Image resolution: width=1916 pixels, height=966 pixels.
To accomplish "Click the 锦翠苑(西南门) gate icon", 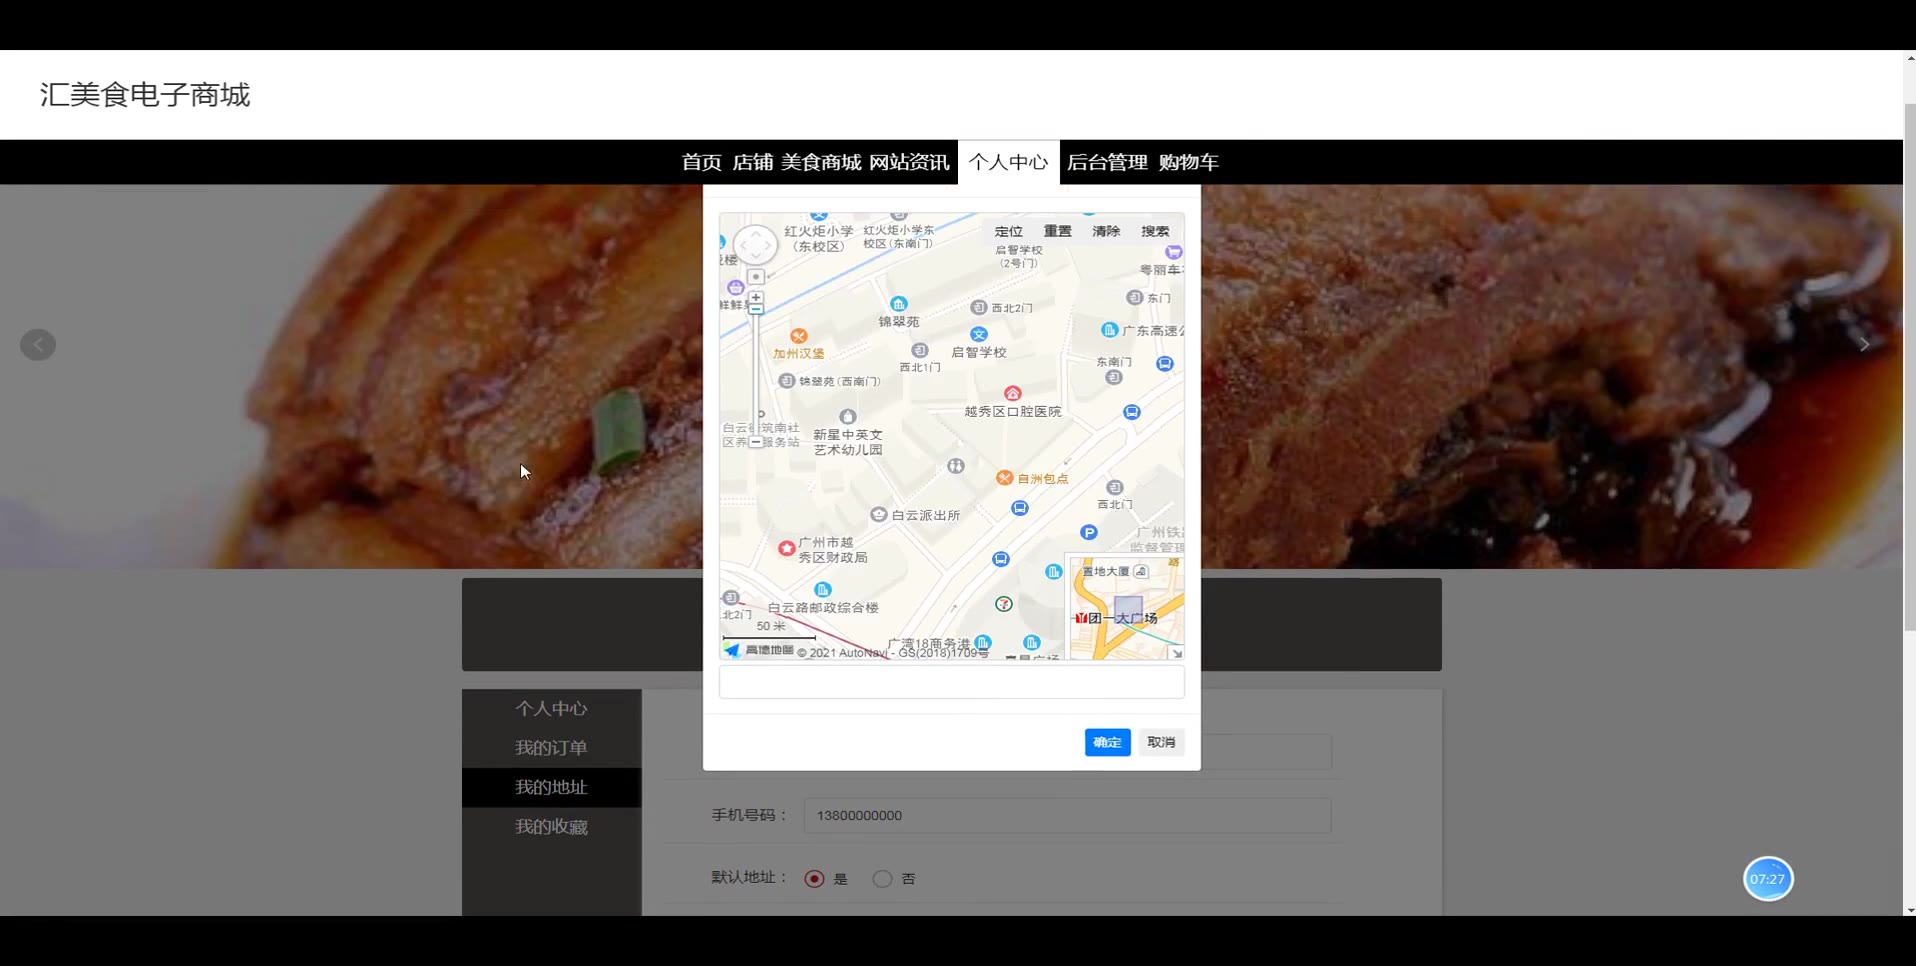I will tap(786, 381).
